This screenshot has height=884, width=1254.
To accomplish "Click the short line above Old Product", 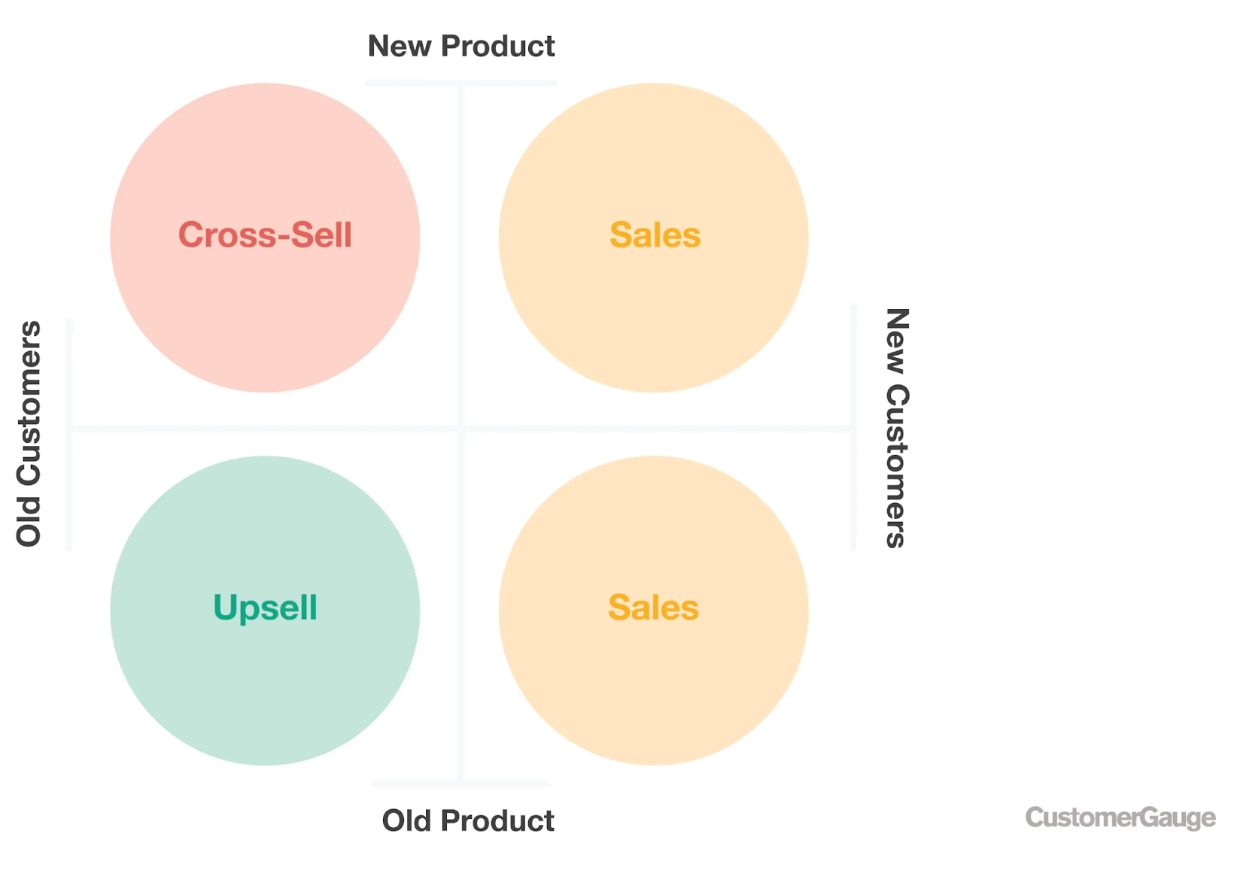I will tap(461, 783).
